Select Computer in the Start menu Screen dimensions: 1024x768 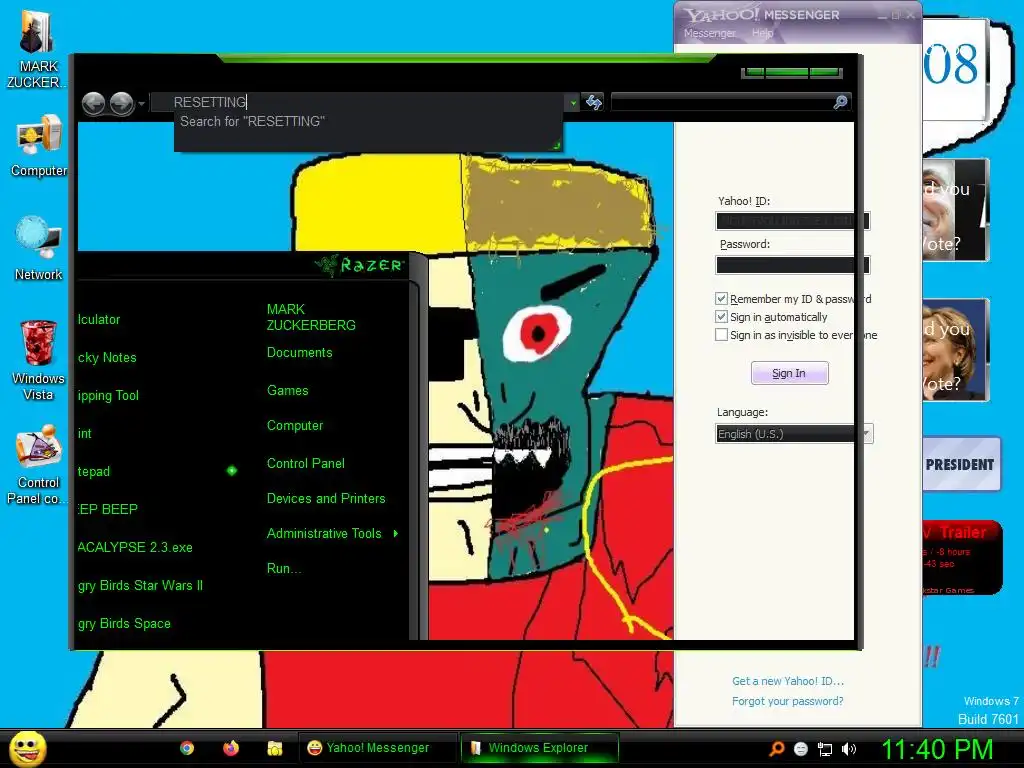295,426
